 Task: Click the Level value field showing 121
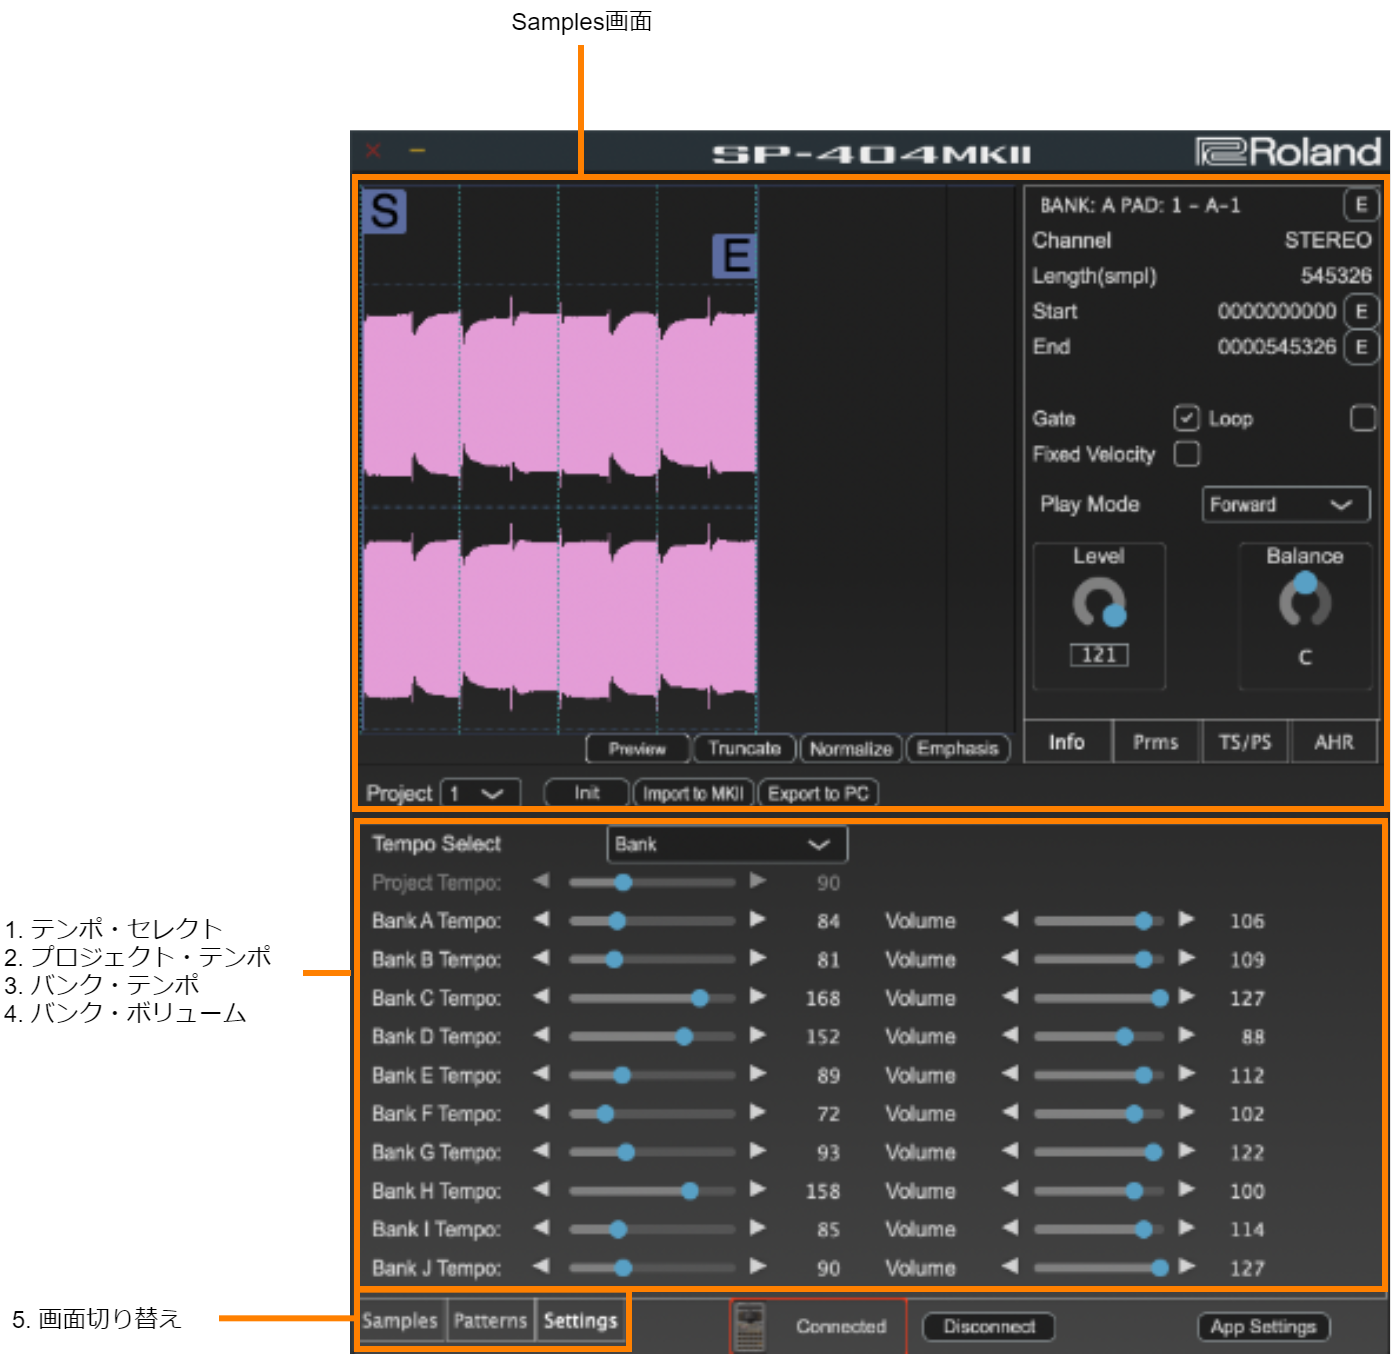1099,655
